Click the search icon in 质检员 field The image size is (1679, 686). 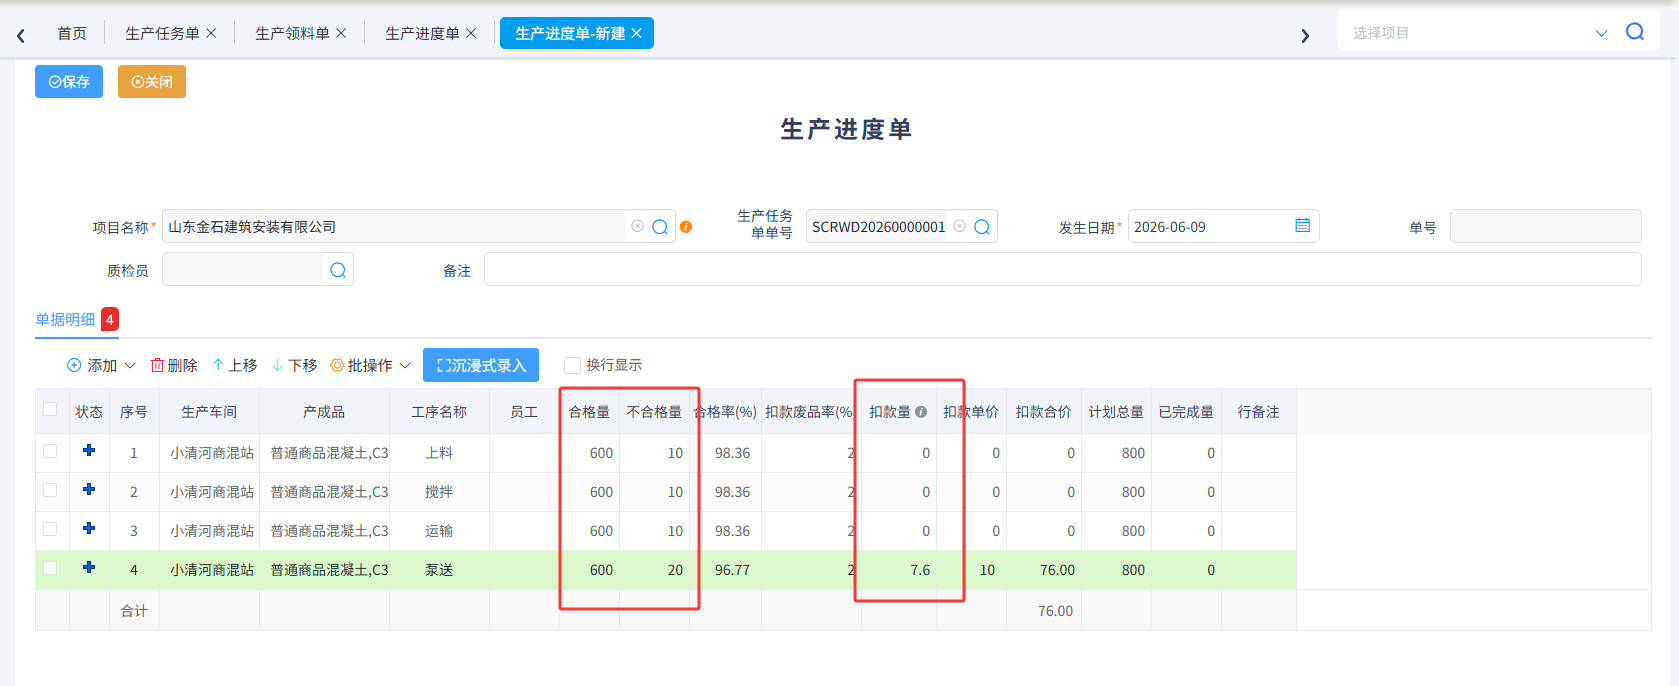click(x=338, y=270)
